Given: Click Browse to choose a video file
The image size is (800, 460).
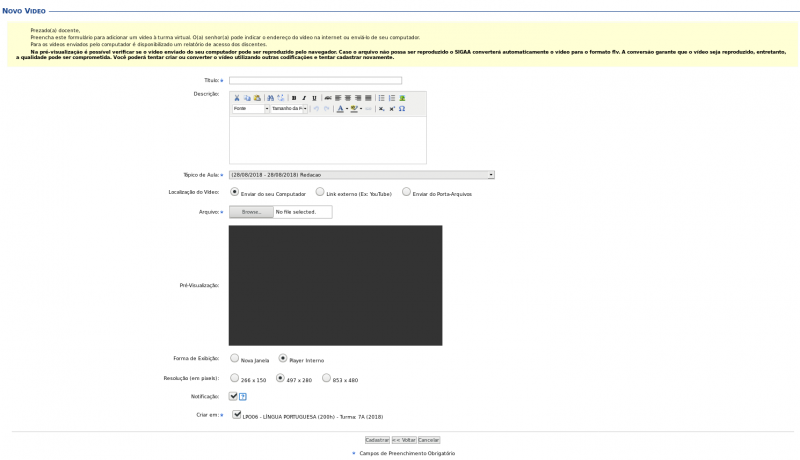Looking at the screenshot, I should [x=250, y=212].
